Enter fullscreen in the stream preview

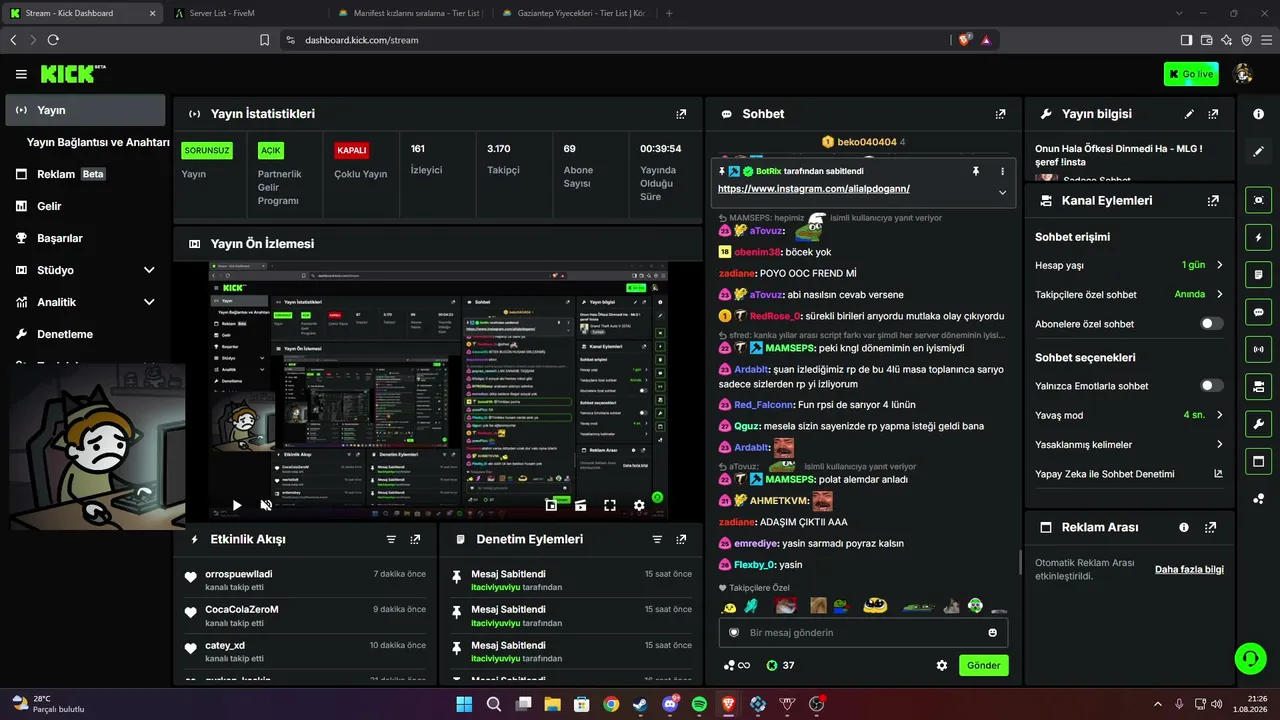[609, 505]
